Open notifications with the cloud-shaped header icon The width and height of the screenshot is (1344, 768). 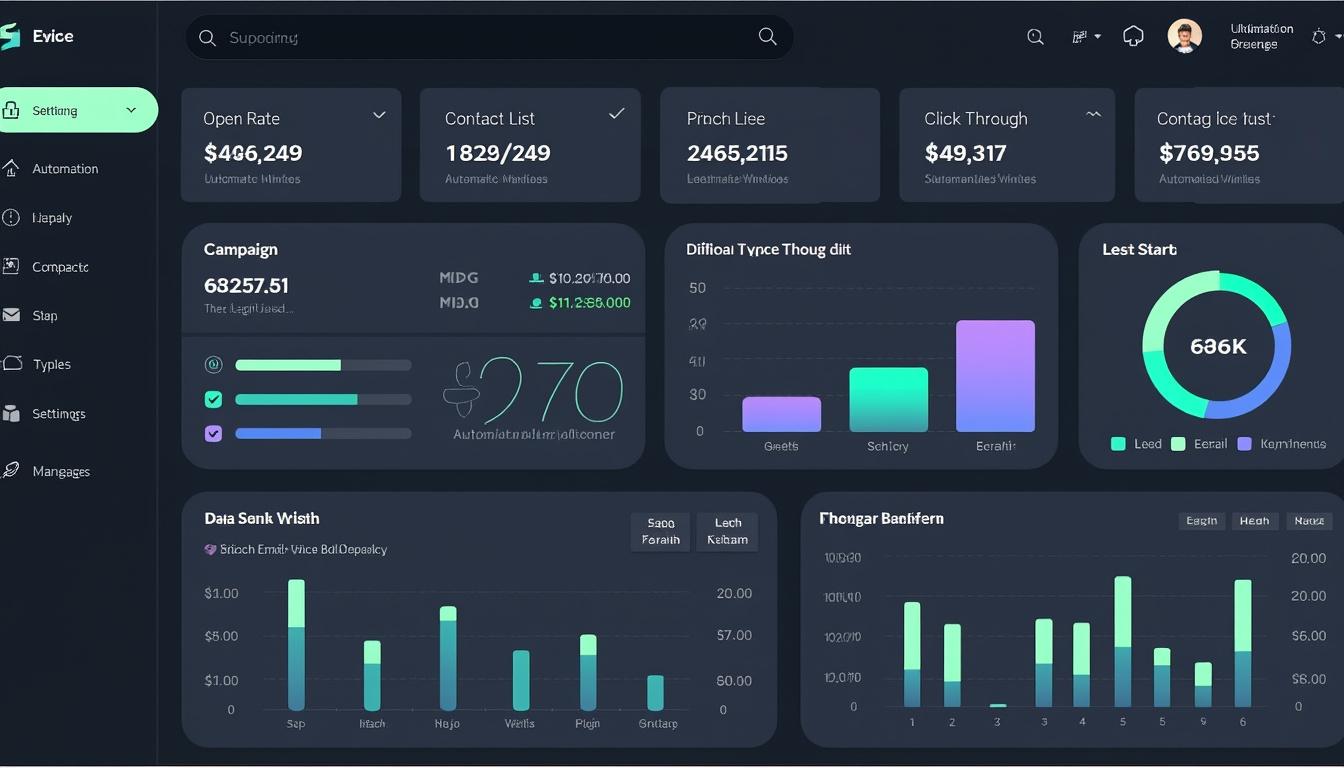click(x=1133, y=36)
